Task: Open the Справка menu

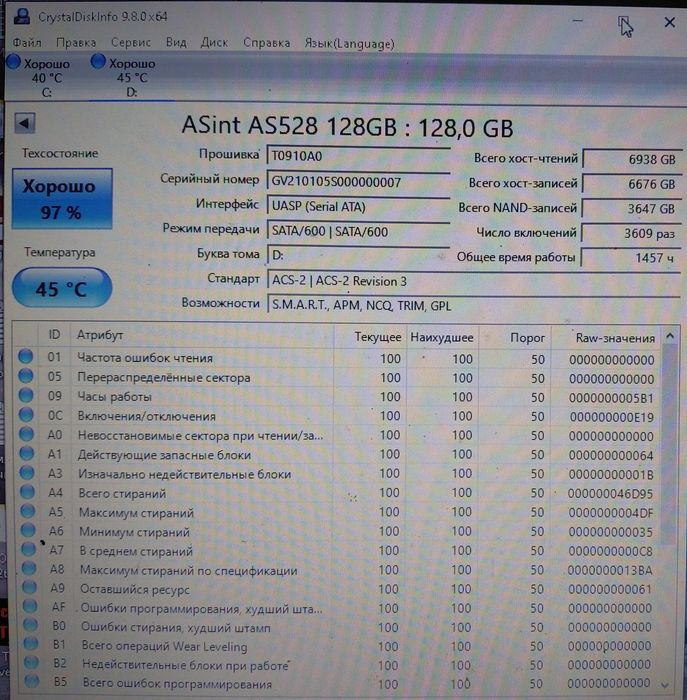Action: (x=266, y=43)
